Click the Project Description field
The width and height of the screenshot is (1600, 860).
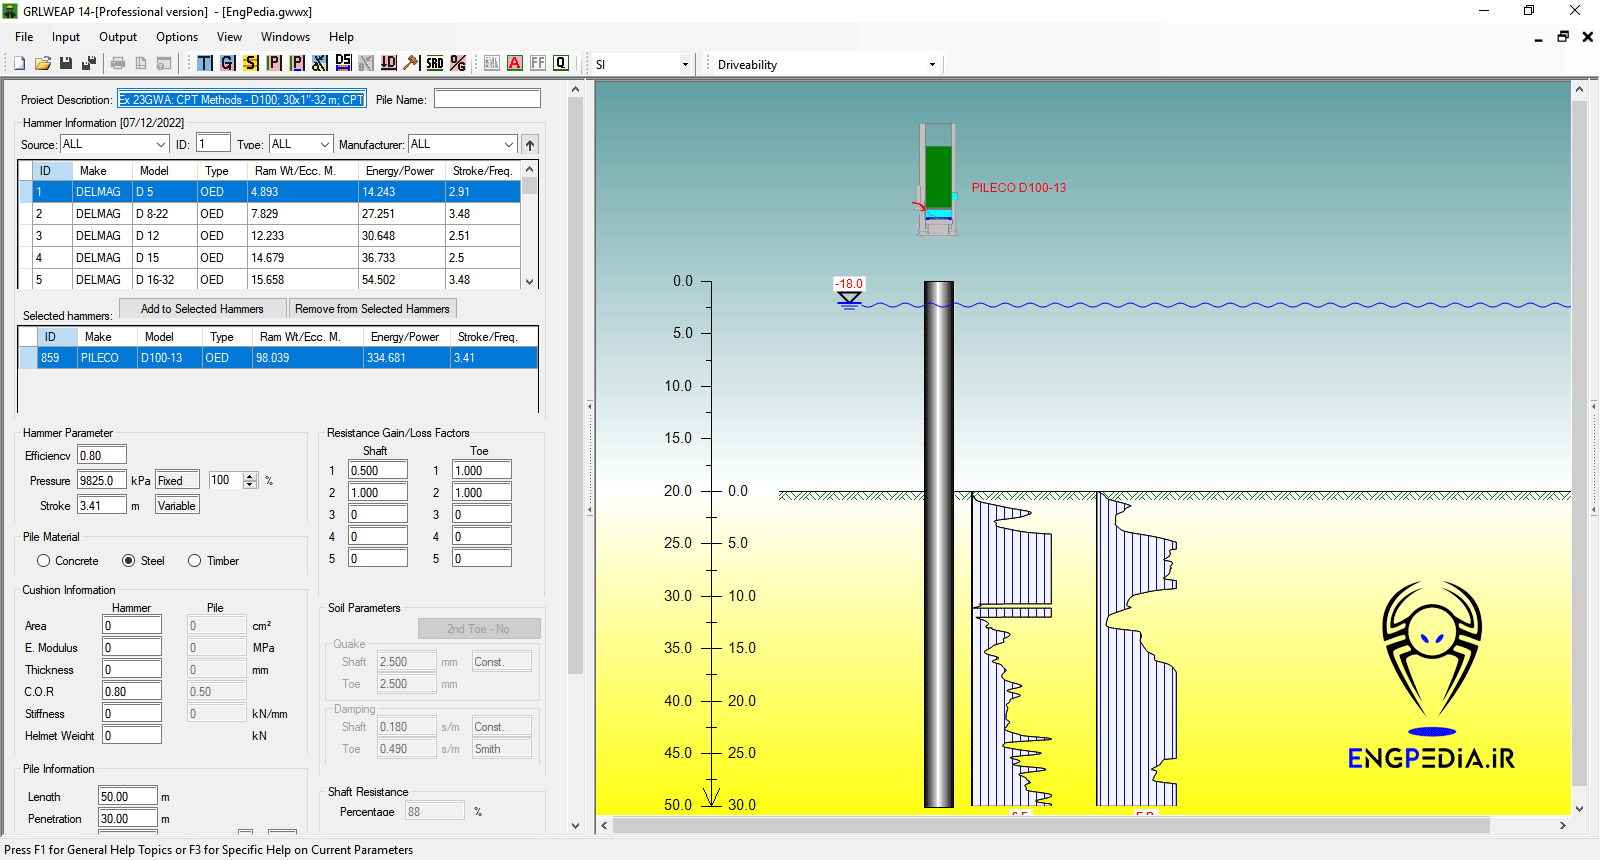(242, 99)
